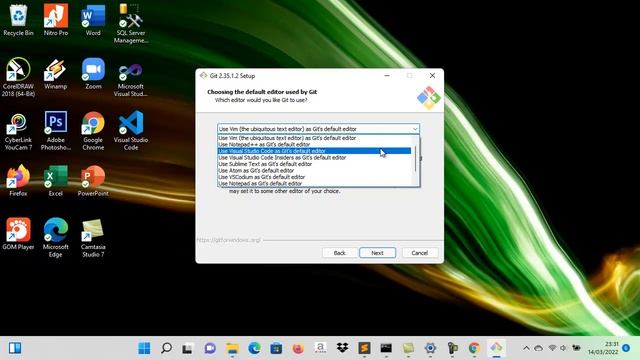Select Use Sublime Text as Git's default editor
Screen dimensions: 640x360
point(314,164)
